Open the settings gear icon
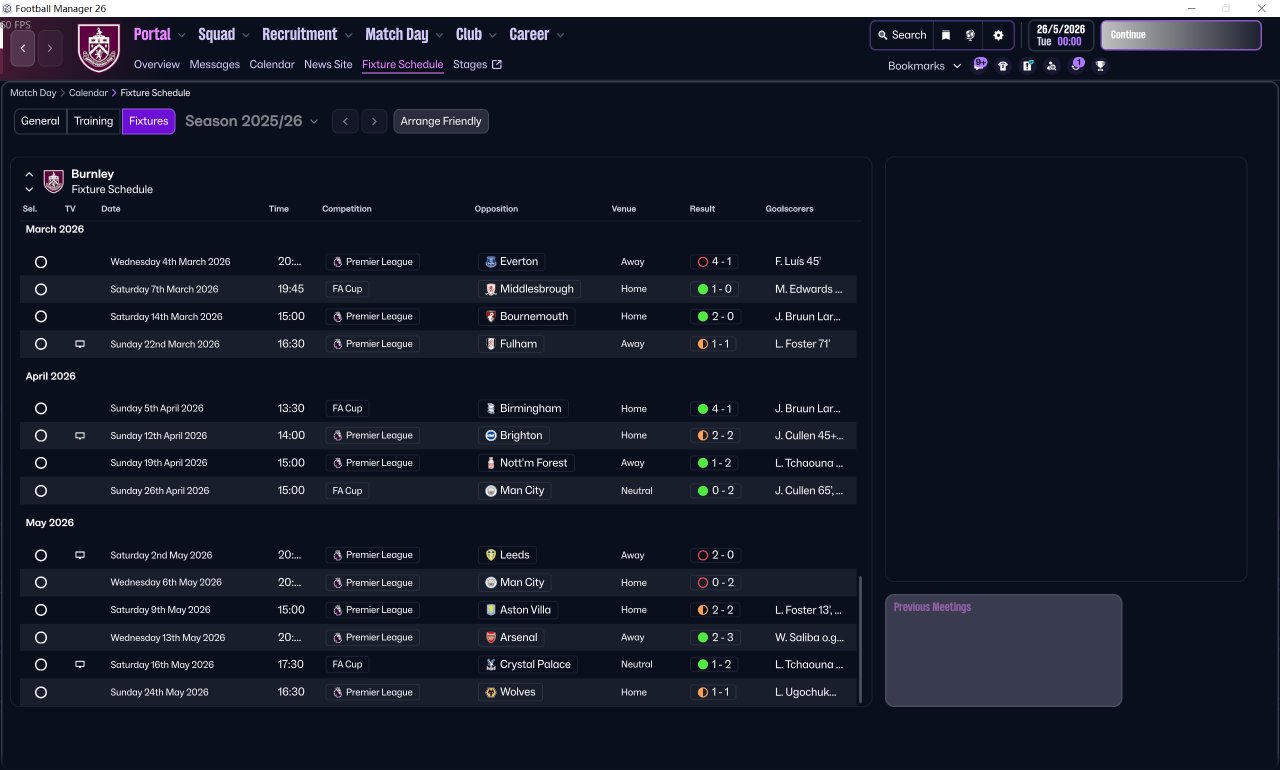Viewport: 1280px width, 770px height. (x=998, y=35)
